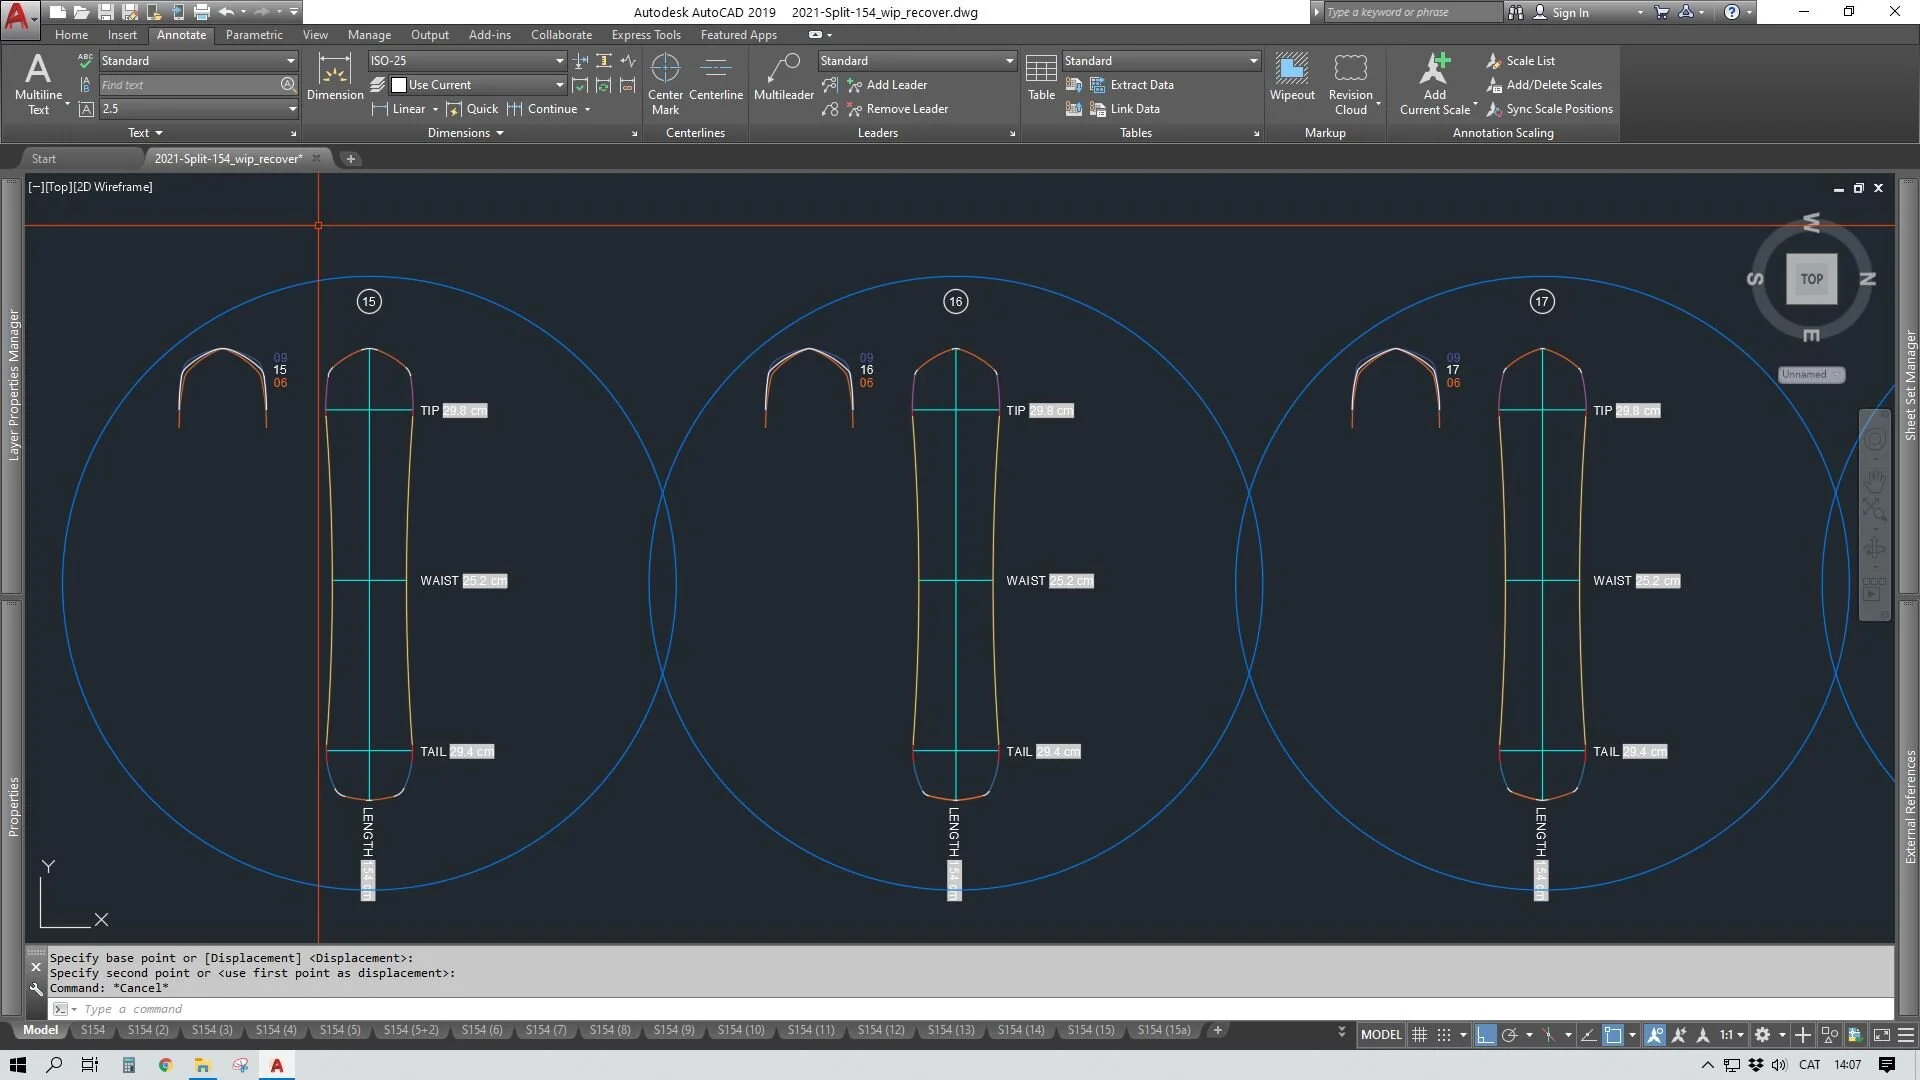Switch to the S154 (7) layout tab
The height and width of the screenshot is (1080, 1920).
tap(545, 1030)
